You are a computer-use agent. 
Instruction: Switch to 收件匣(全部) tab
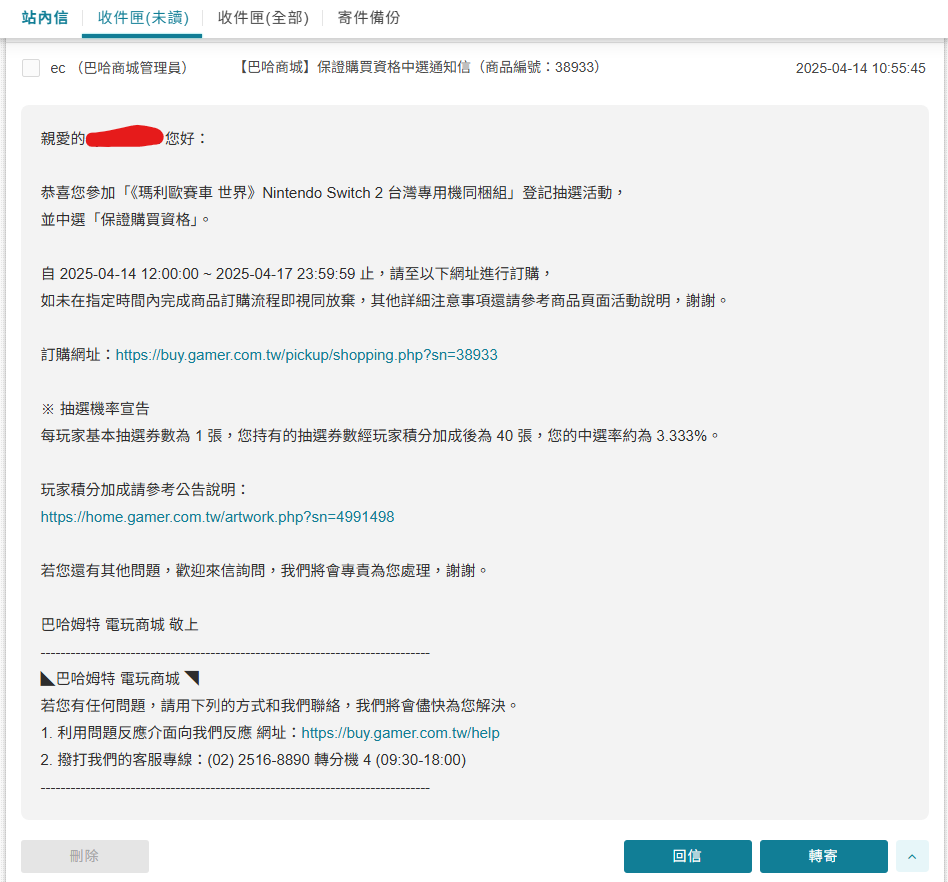263,18
